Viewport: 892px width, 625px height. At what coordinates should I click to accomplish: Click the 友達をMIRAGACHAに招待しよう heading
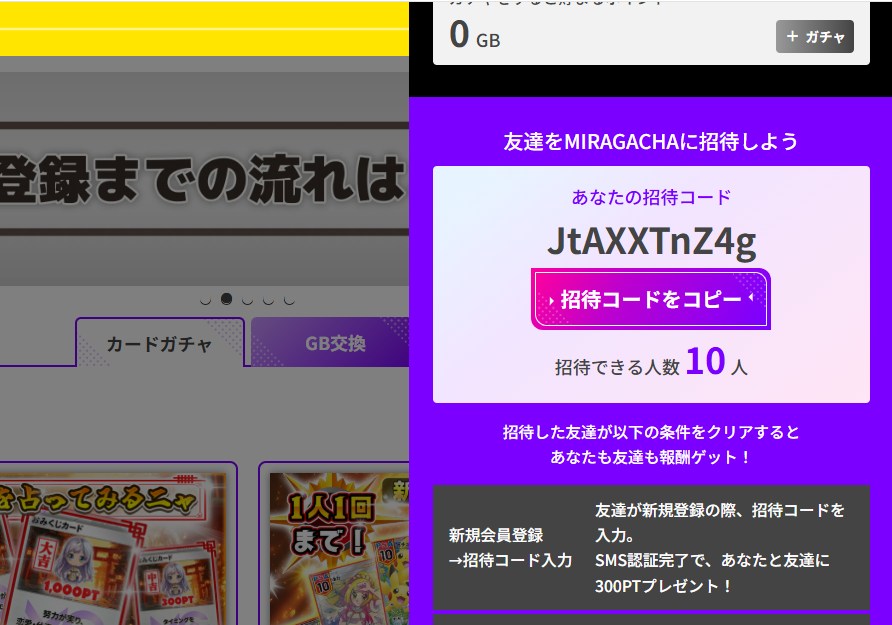point(651,141)
